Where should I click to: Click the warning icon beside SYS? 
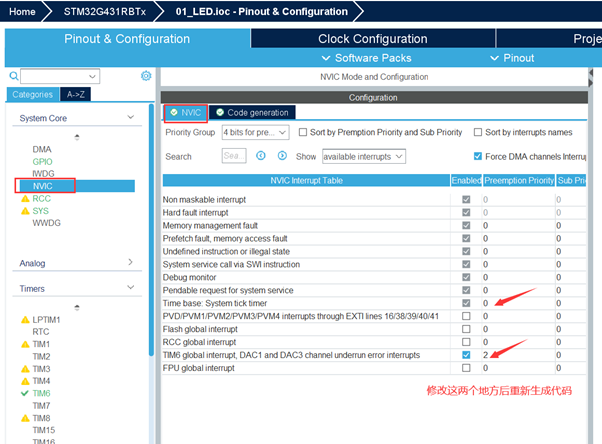tap(25, 211)
